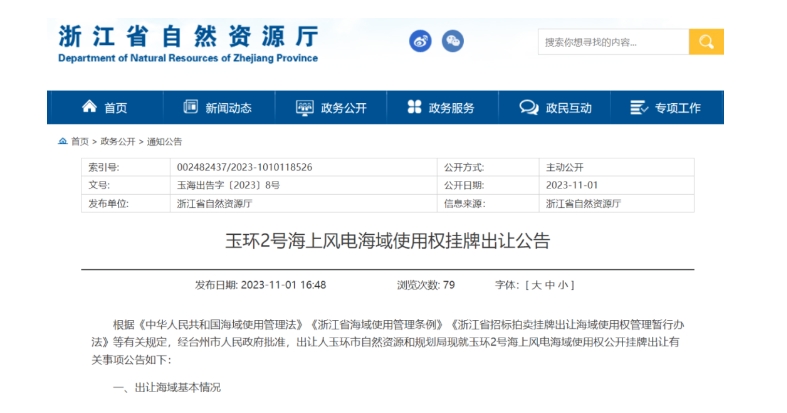
Task: Click the 专项工作 checklist icon
Action: tap(639, 107)
